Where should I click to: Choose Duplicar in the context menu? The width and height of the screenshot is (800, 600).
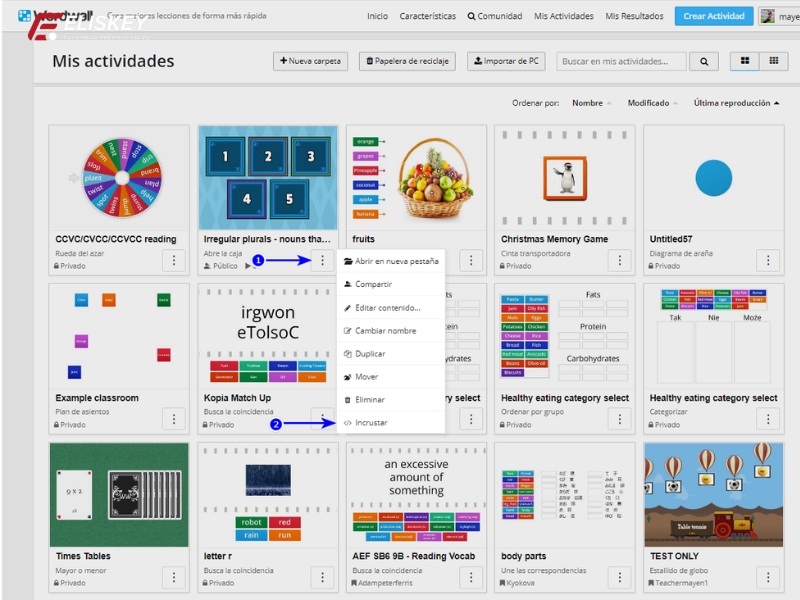coord(370,354)
